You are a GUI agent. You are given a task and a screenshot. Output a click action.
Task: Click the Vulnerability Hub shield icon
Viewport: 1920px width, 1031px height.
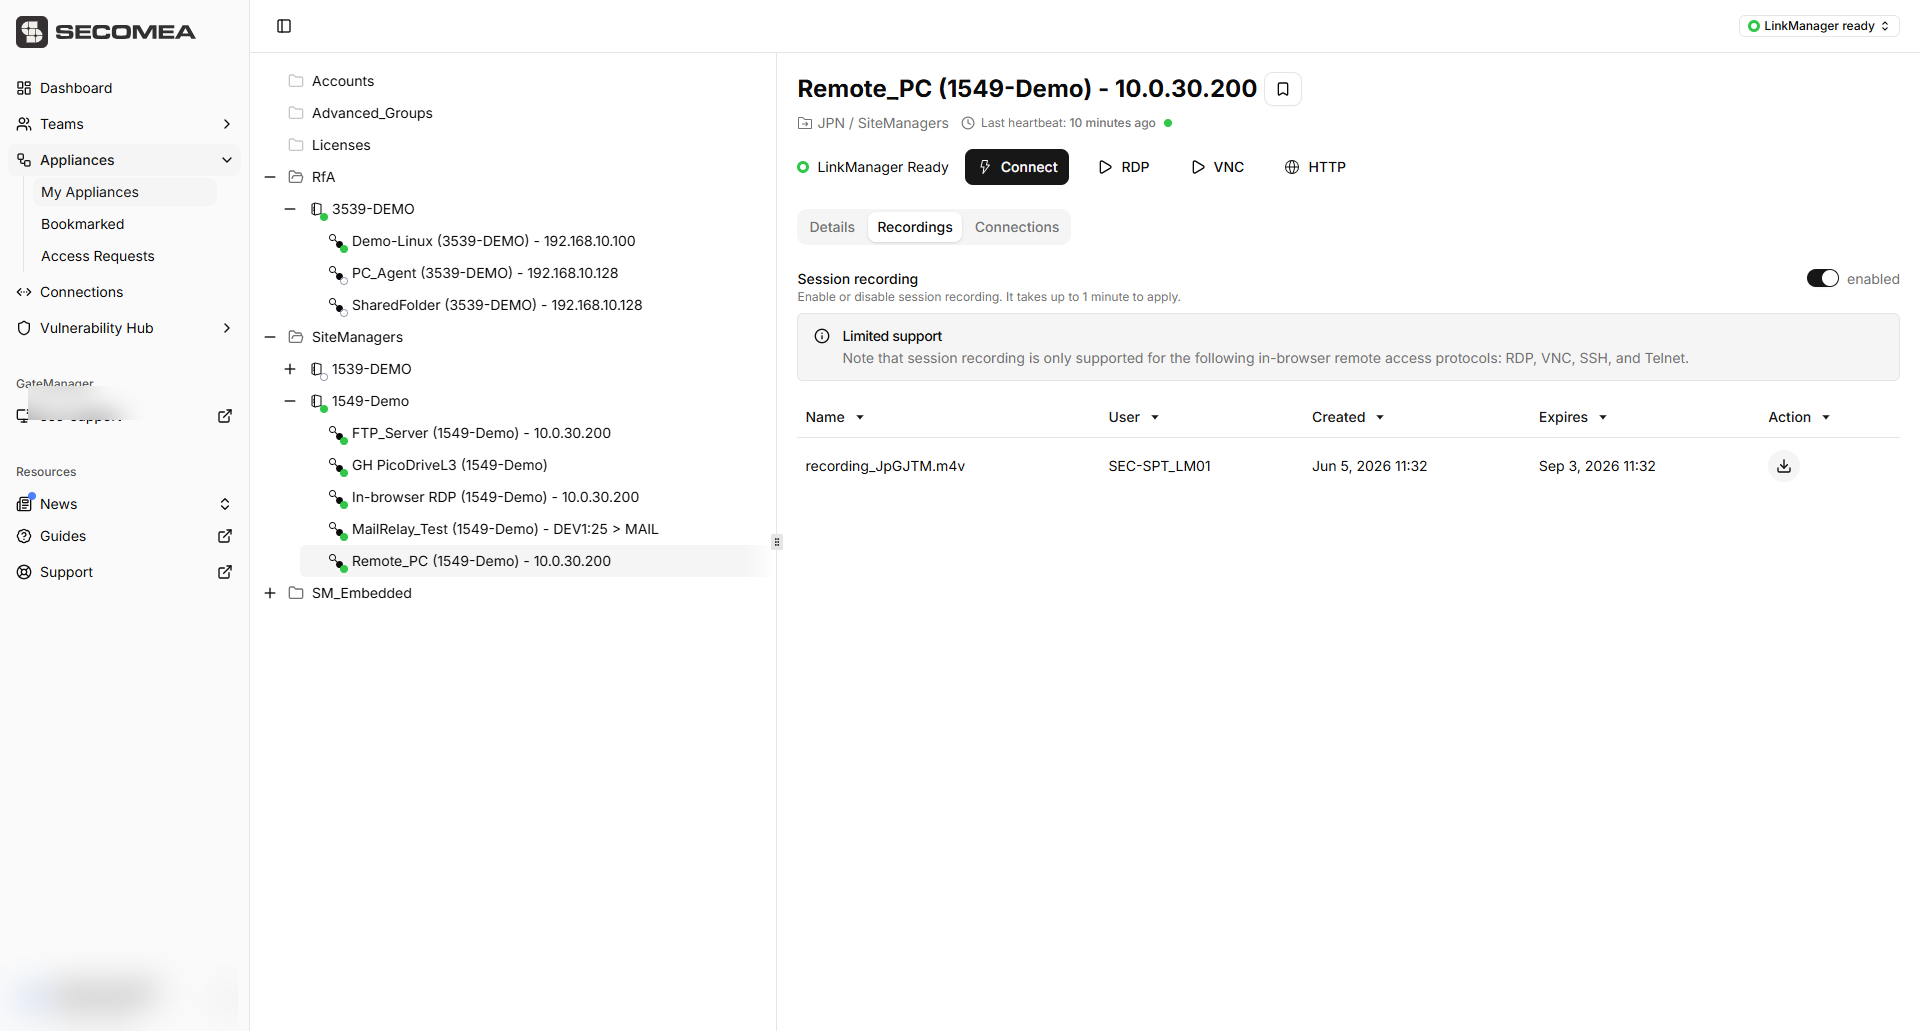tap(24, 328)
